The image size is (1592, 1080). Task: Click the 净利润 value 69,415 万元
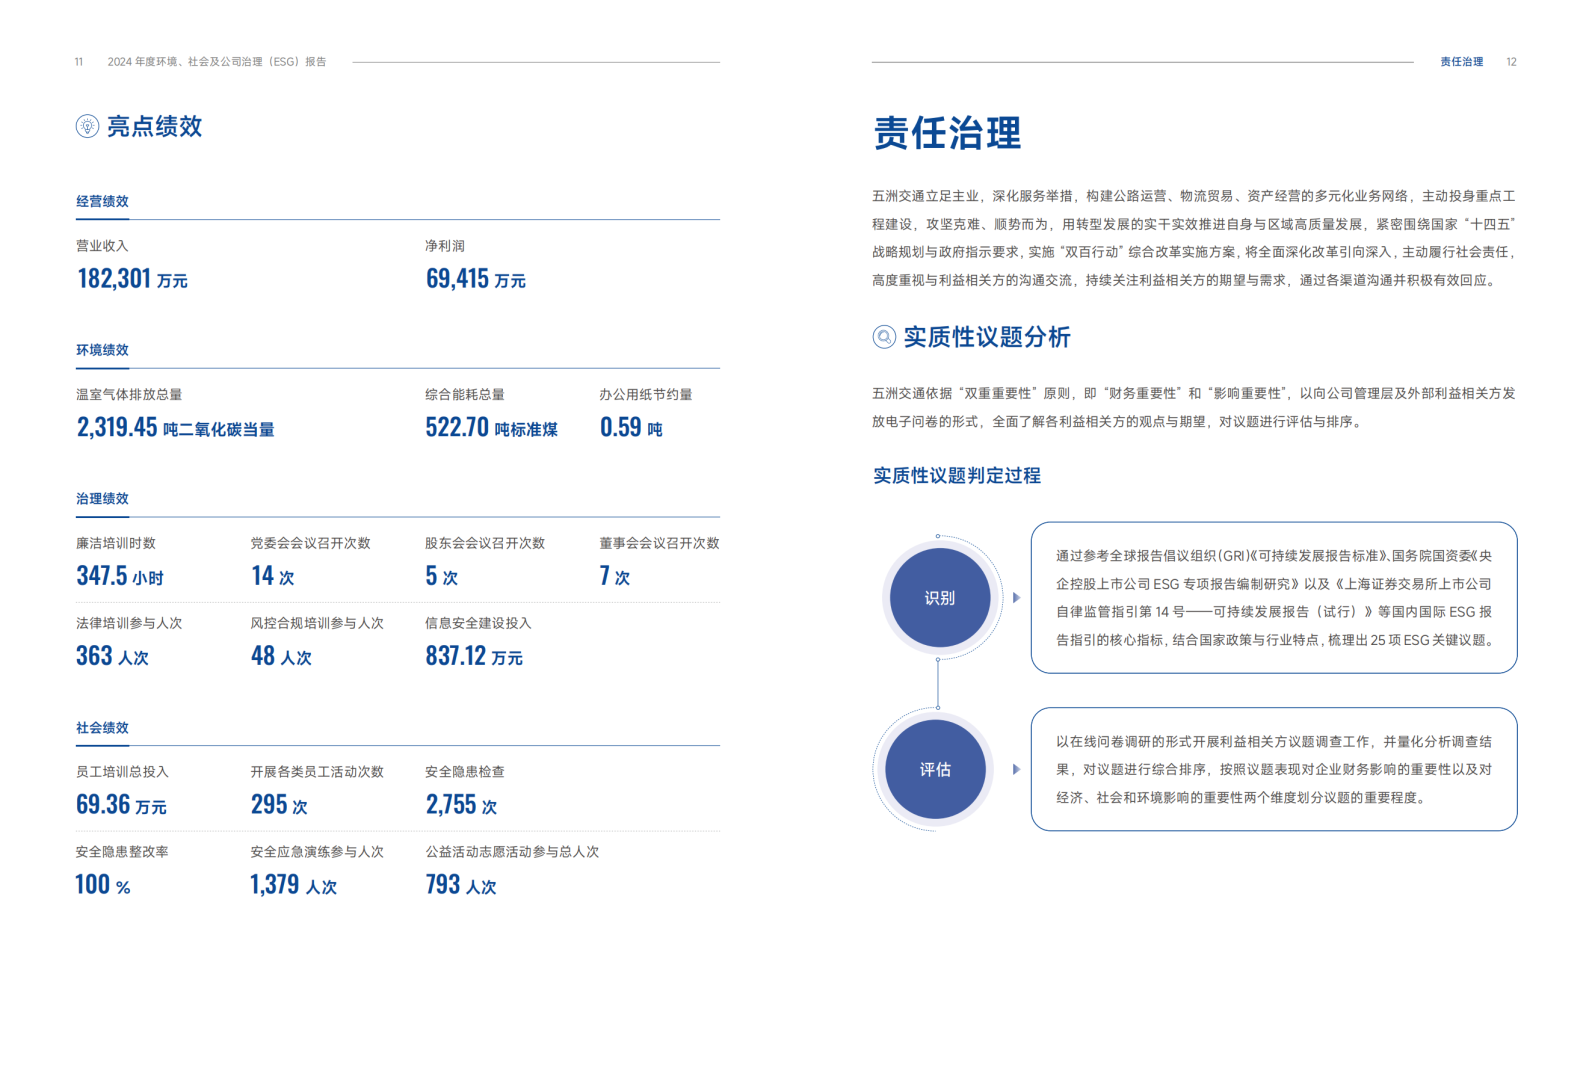pyautogui.click(x=475, y=278)
